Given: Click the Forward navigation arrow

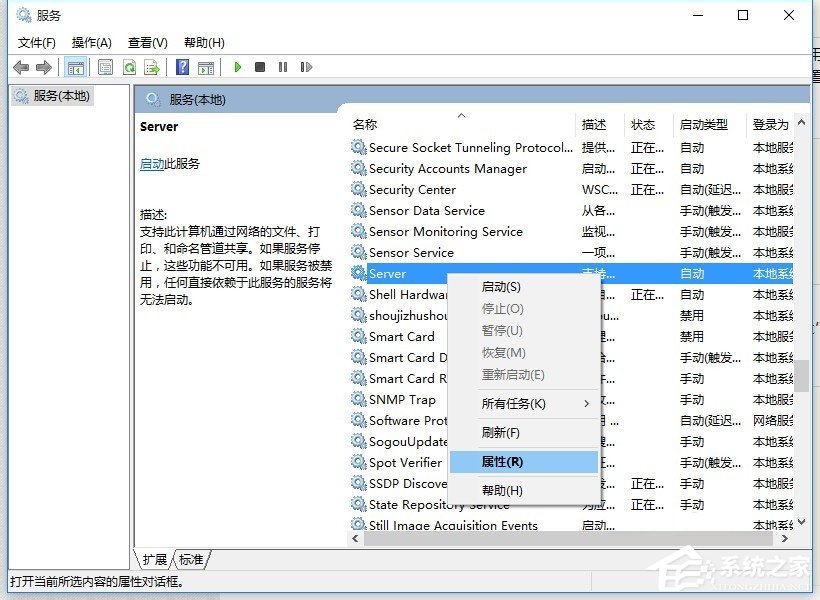Looking at the screenshot, I should pos(44,67).
